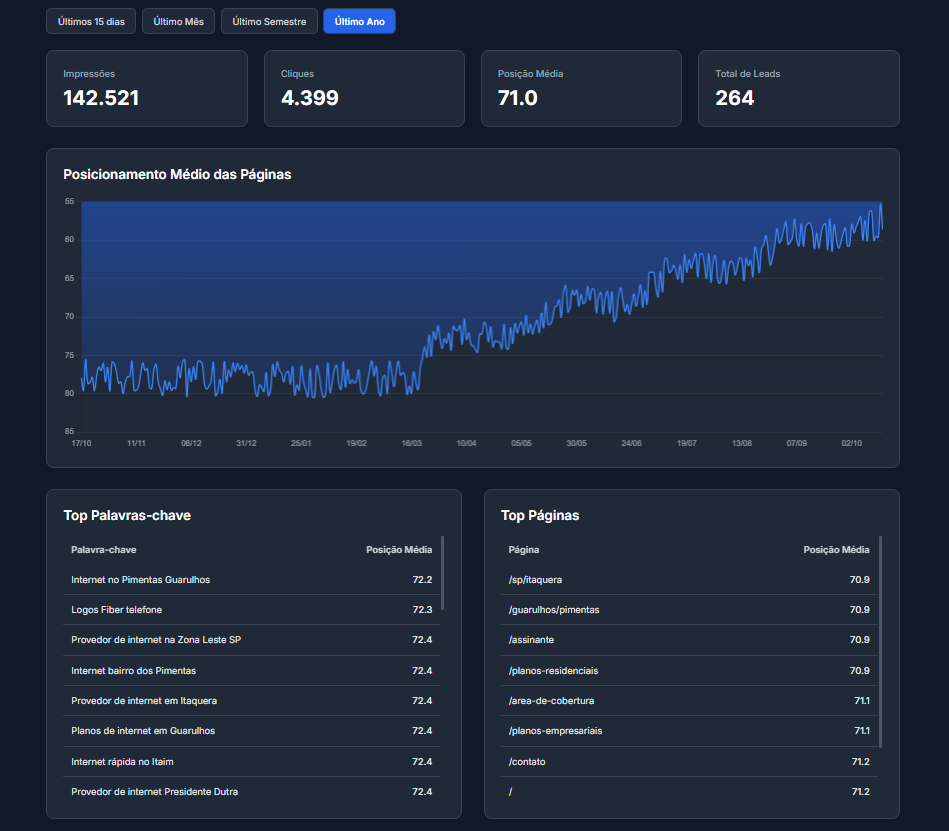This screenshot has width=949, height=831.
Task: Click the Posição Média card showing 71.0
Action: (581, 88)
